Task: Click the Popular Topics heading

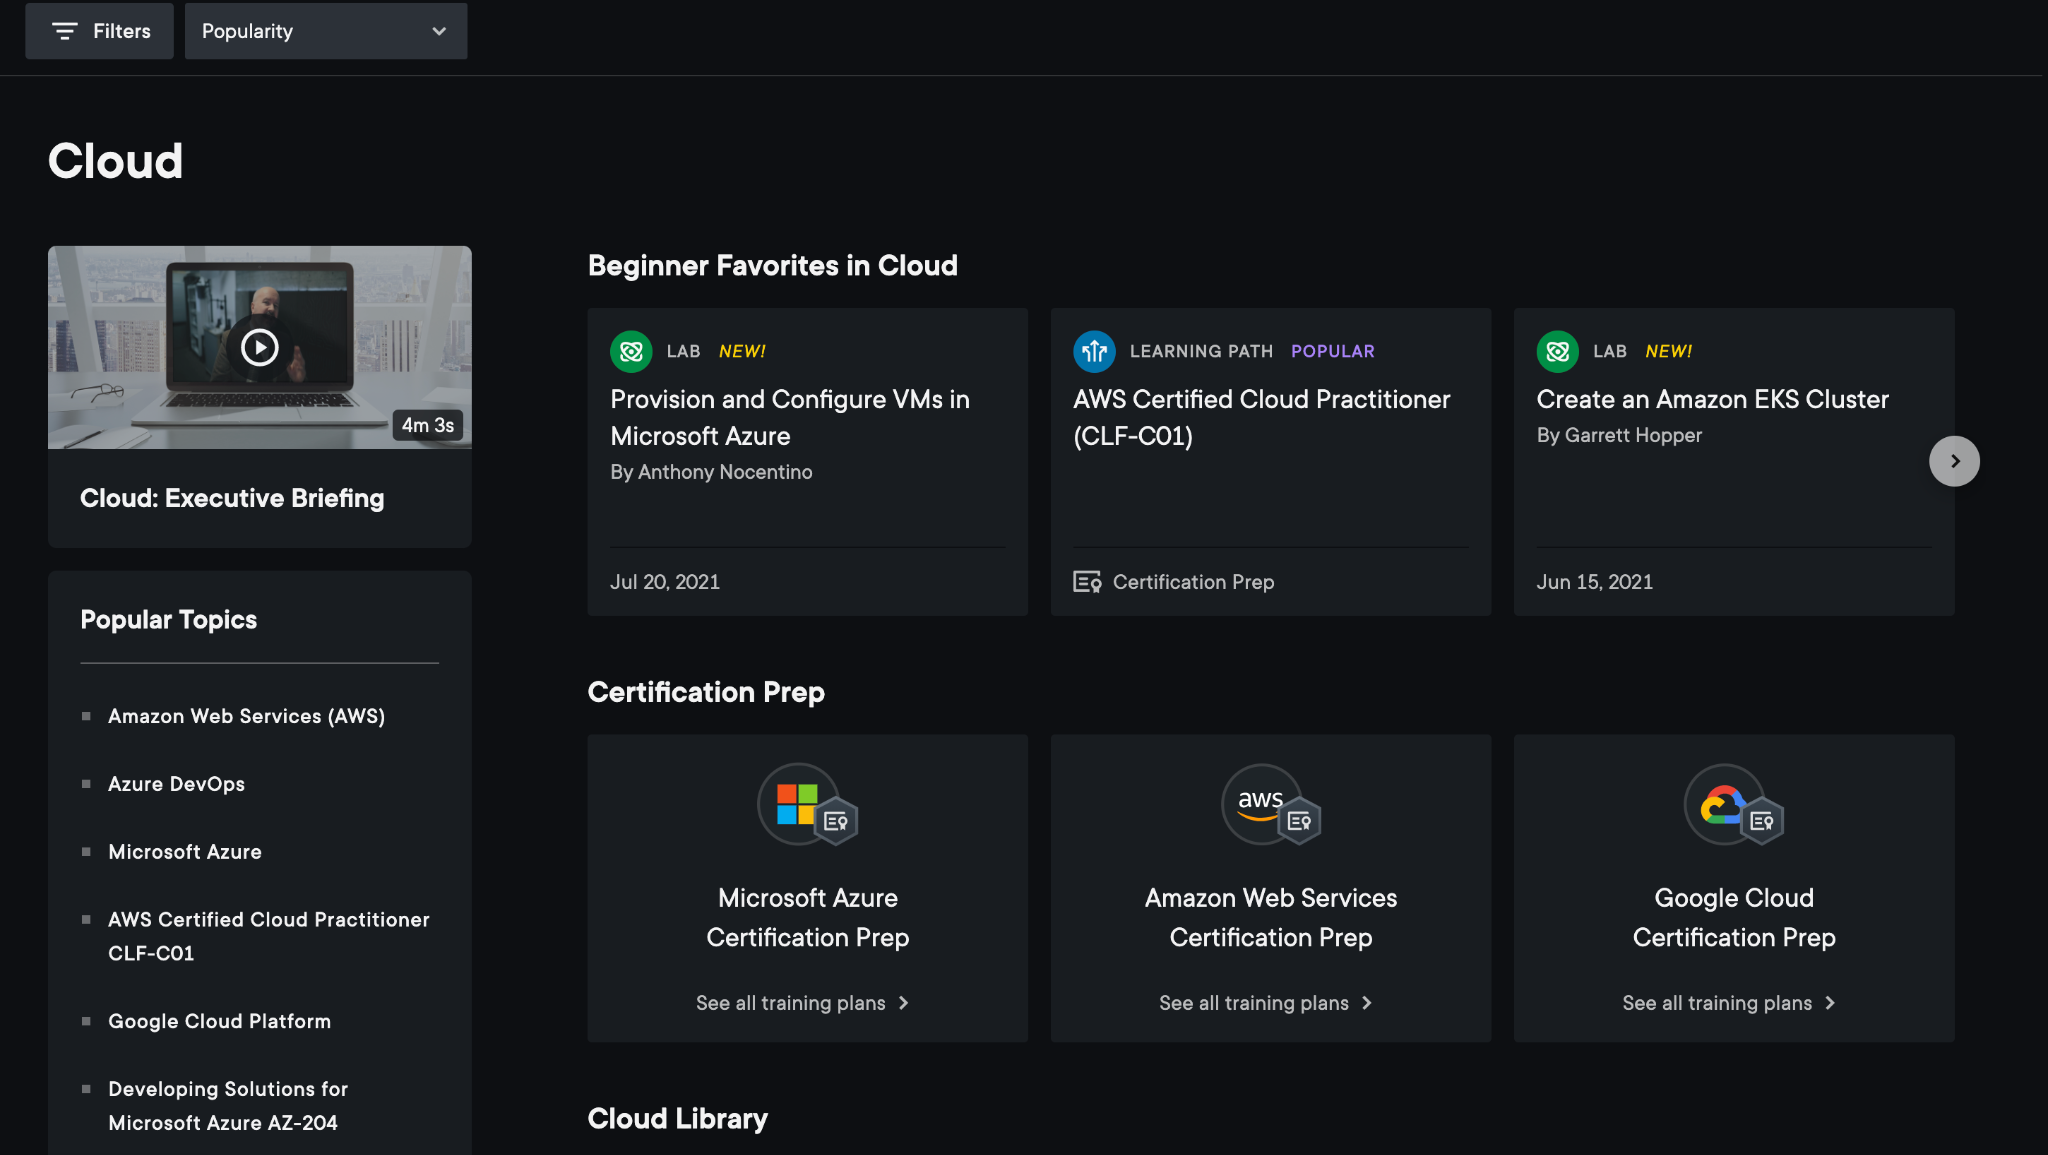Action: tap(168, 620)
